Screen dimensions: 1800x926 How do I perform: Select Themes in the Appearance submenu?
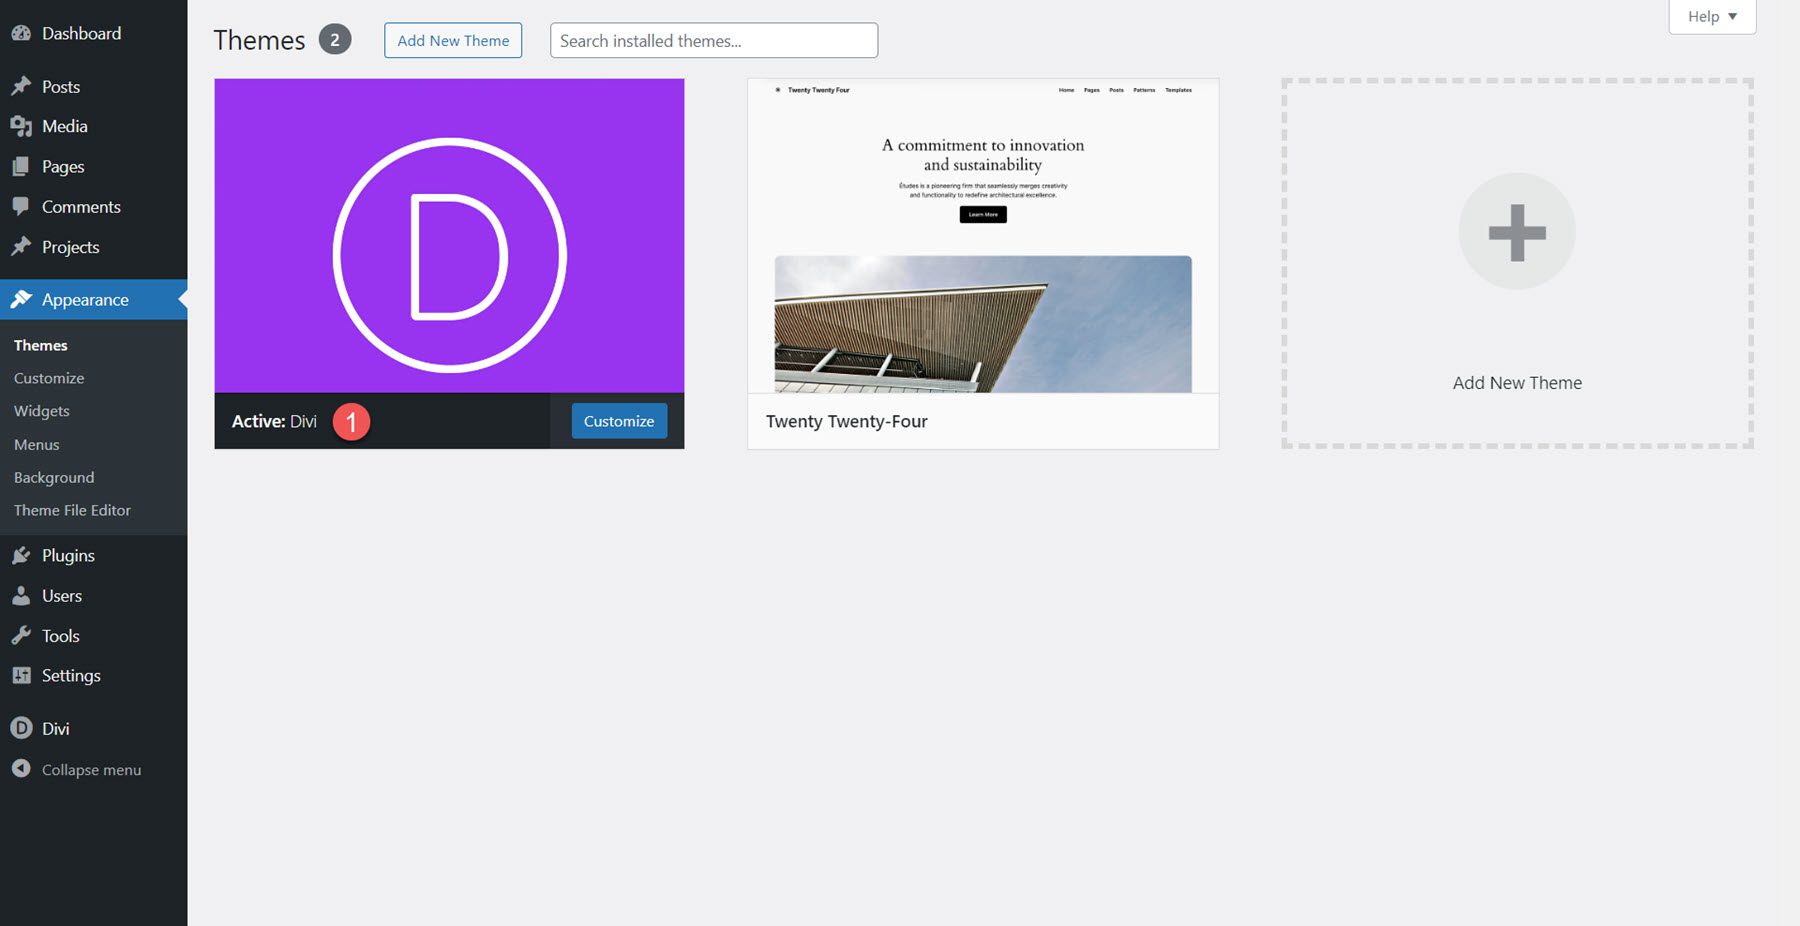tap(40, 344)
